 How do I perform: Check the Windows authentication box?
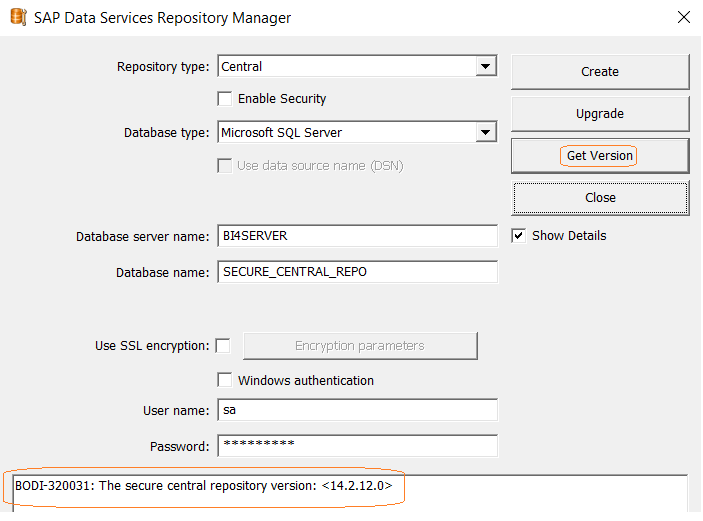(225, 380)
